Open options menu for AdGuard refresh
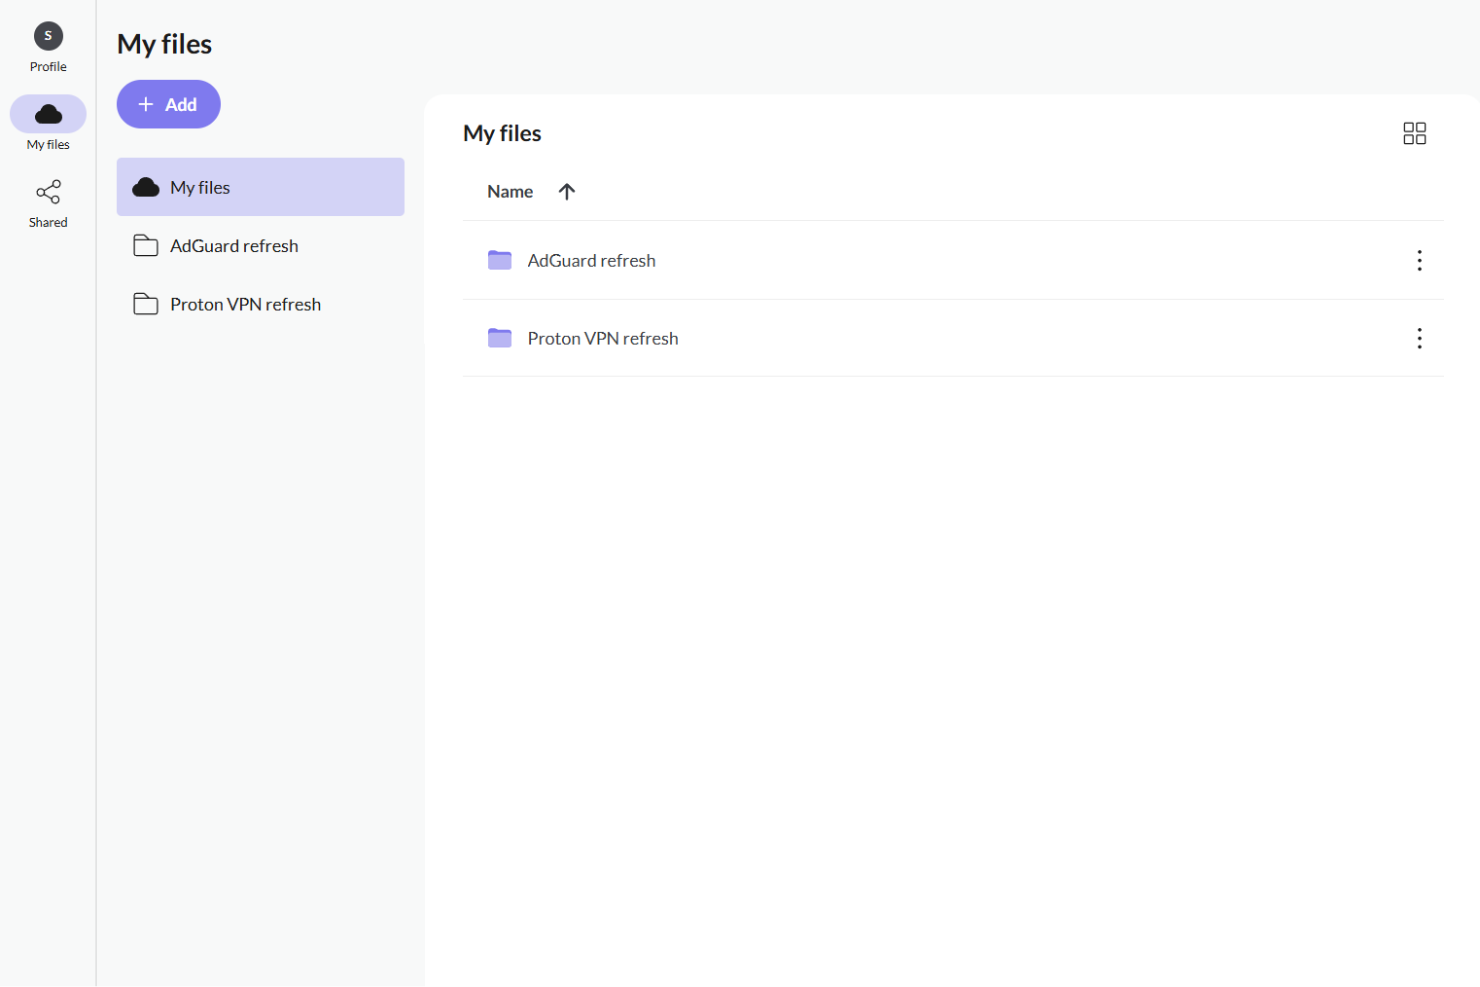1480x987 pixels. tap(1419, 260)
